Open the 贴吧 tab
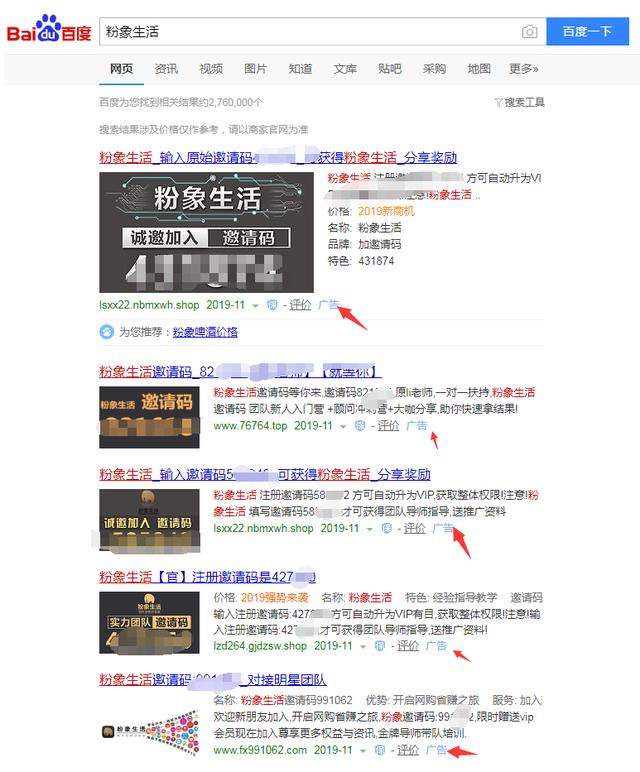Image resolution: width=640 pixels, height=772 pixels. 389,69
